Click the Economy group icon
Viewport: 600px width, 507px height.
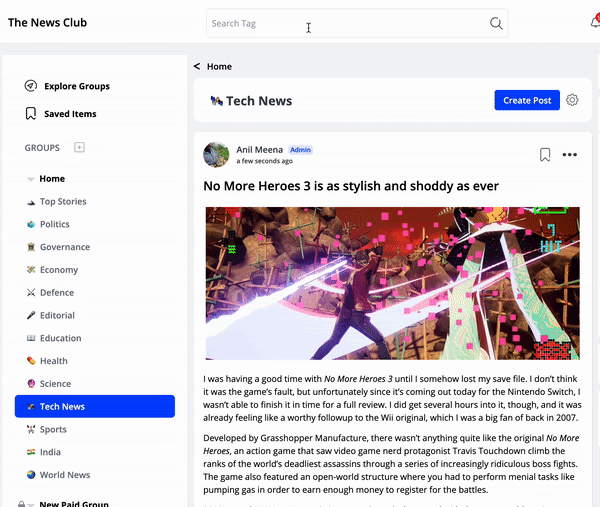[31, 270]
